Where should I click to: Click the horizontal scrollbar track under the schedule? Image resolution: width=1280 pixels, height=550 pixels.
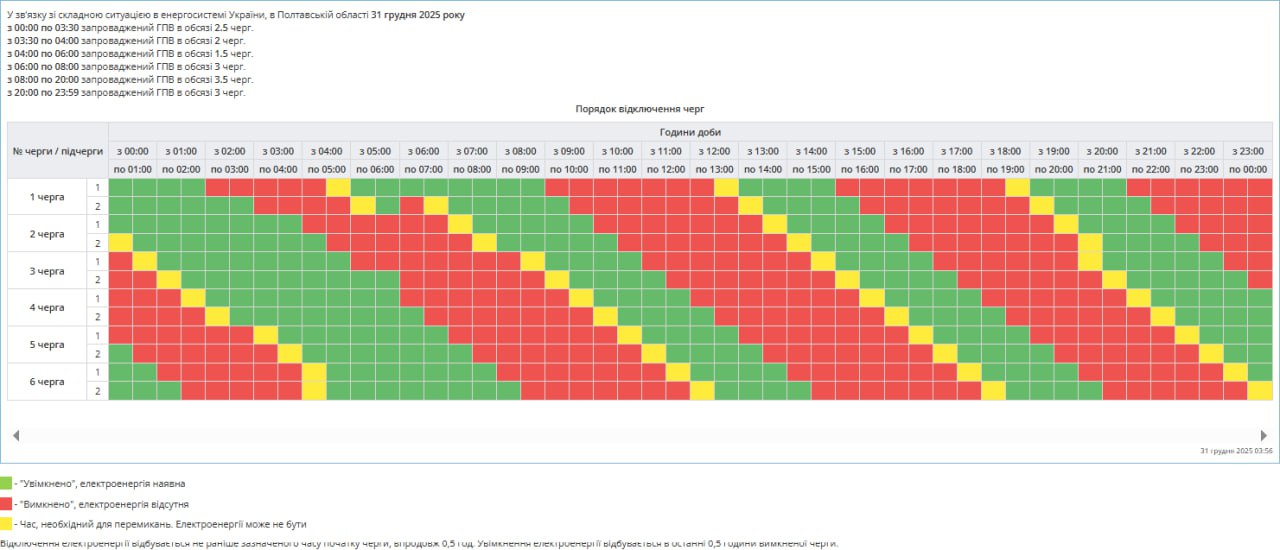click(x=640, y=436)
